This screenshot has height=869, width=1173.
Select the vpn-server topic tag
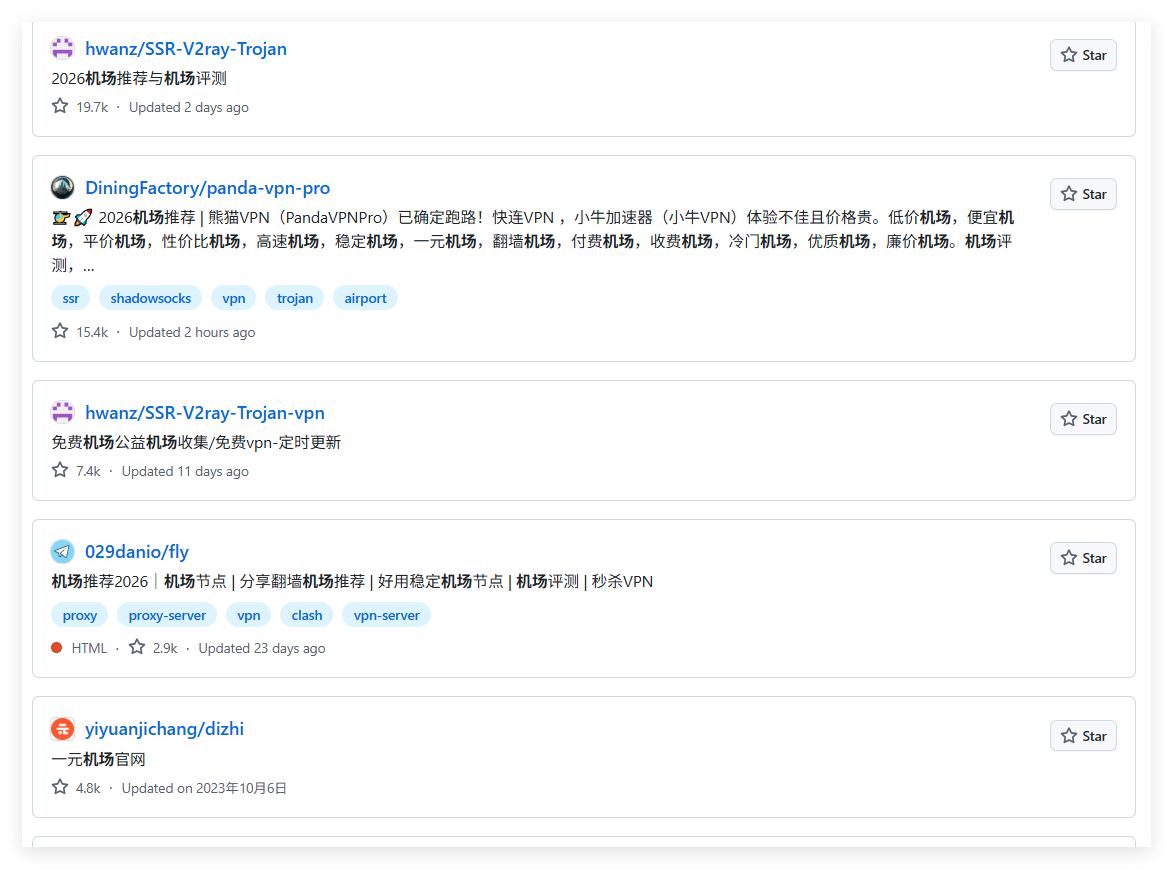[387, 615]
